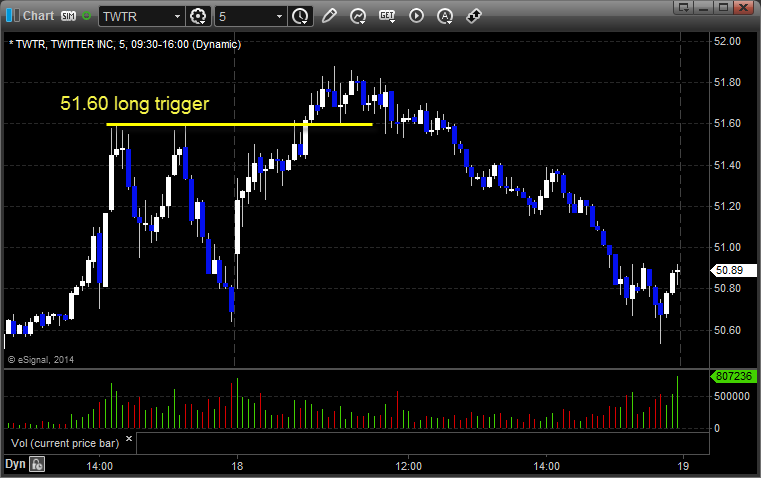Viewport: 761px width, 478px height.
Task: Click the 51.20 price axis label
Action: coord(728,207)
